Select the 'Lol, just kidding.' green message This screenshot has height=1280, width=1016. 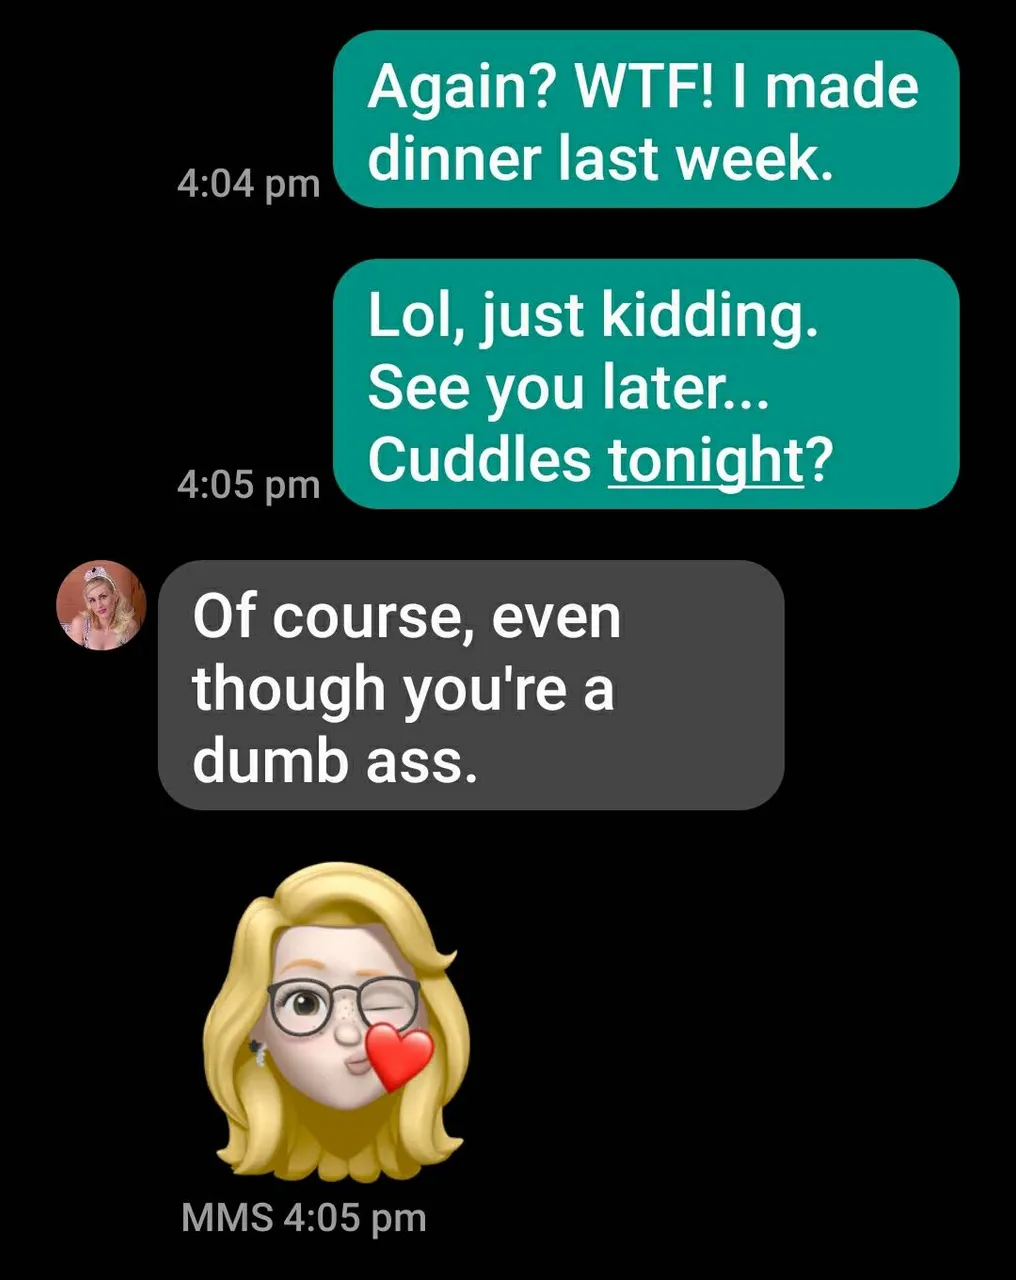[x=646, y=384]
